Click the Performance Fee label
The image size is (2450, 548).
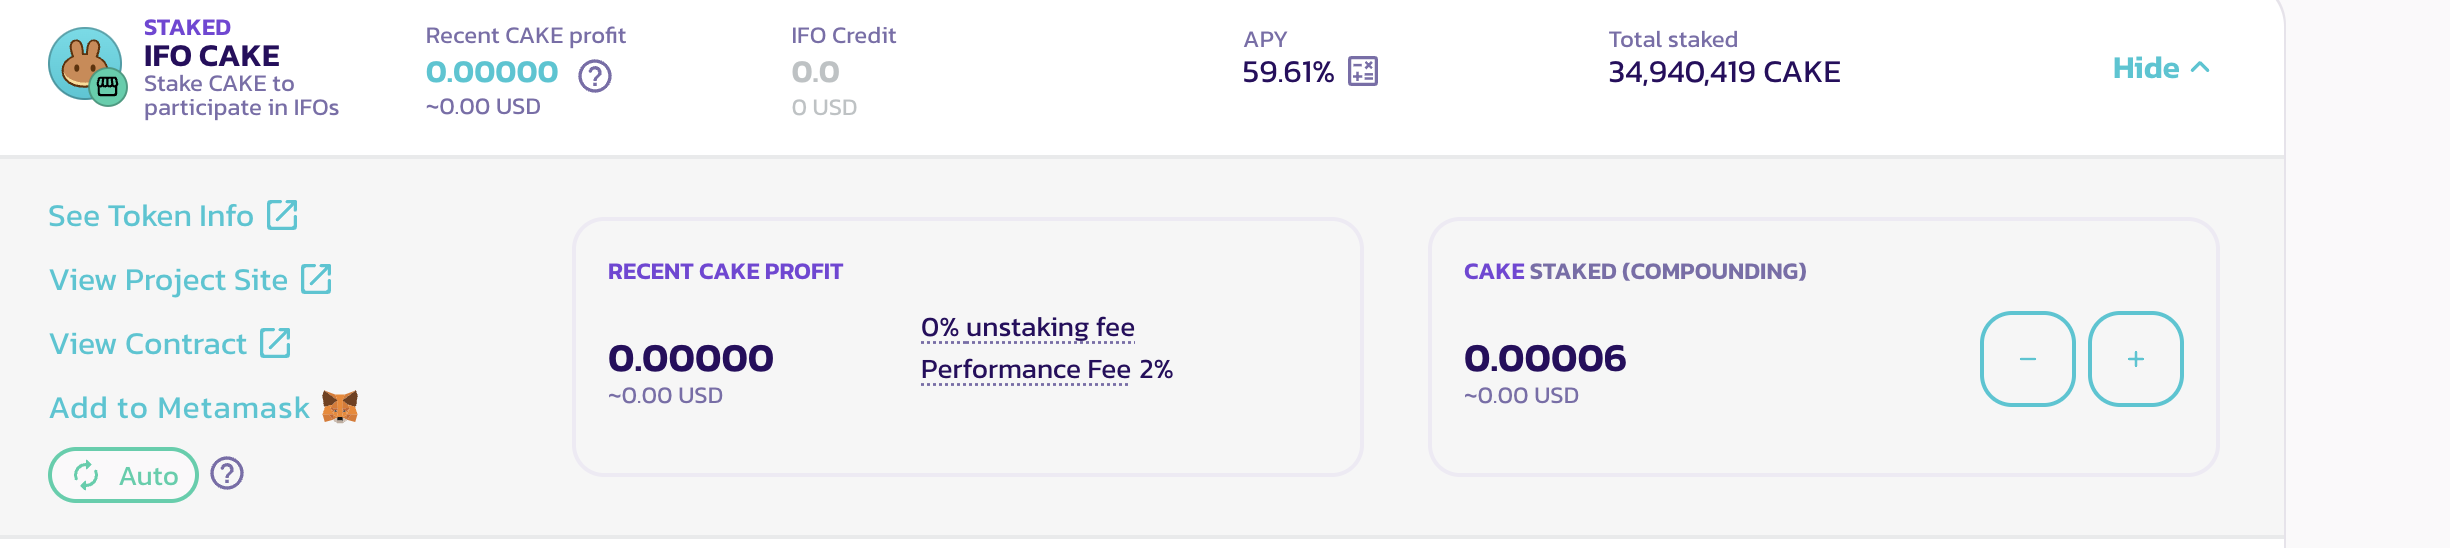click(x=1025, y=369)
